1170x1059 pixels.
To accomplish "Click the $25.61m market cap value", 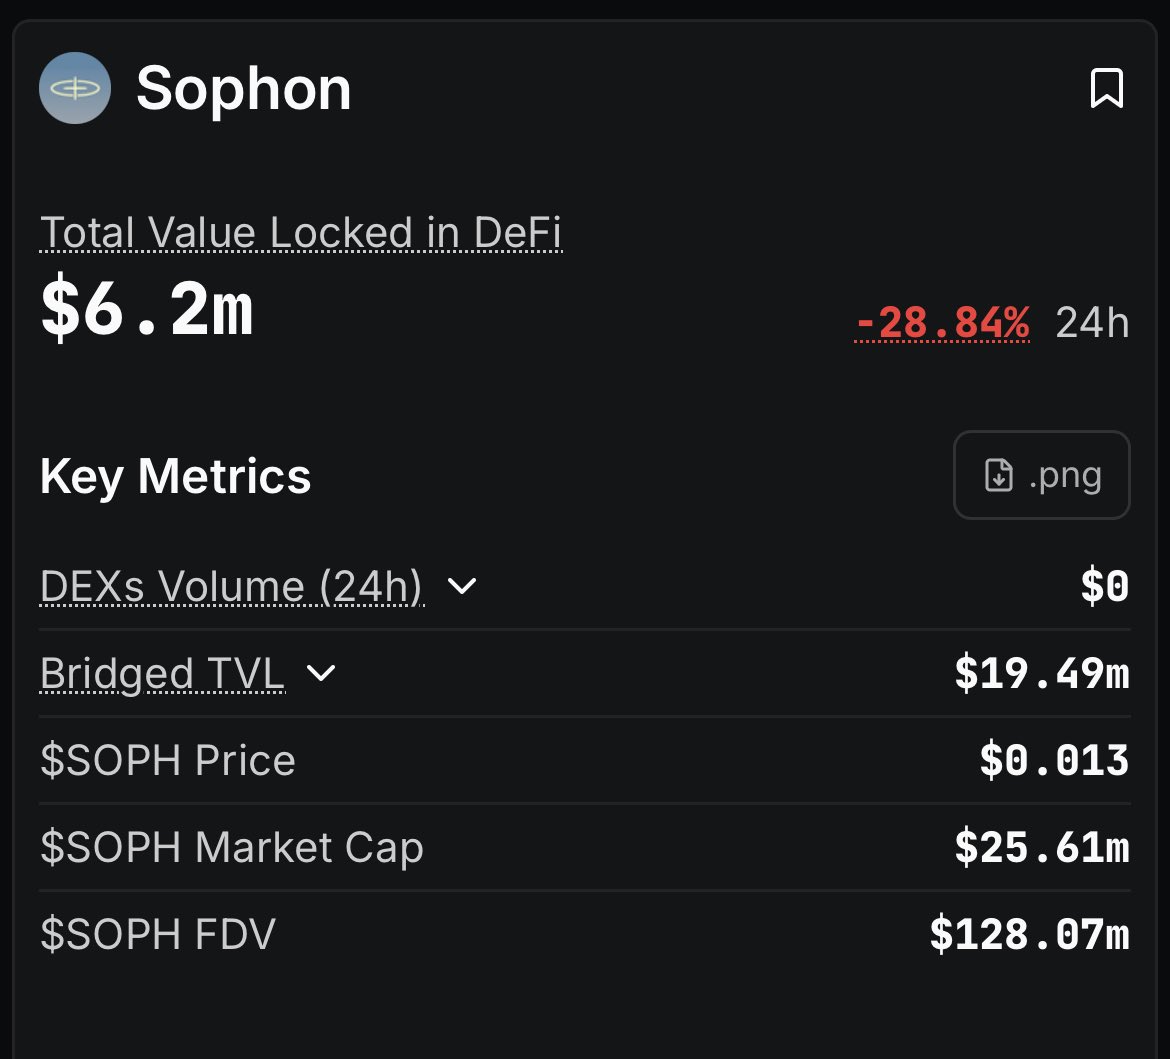I will pos(1041,848).
